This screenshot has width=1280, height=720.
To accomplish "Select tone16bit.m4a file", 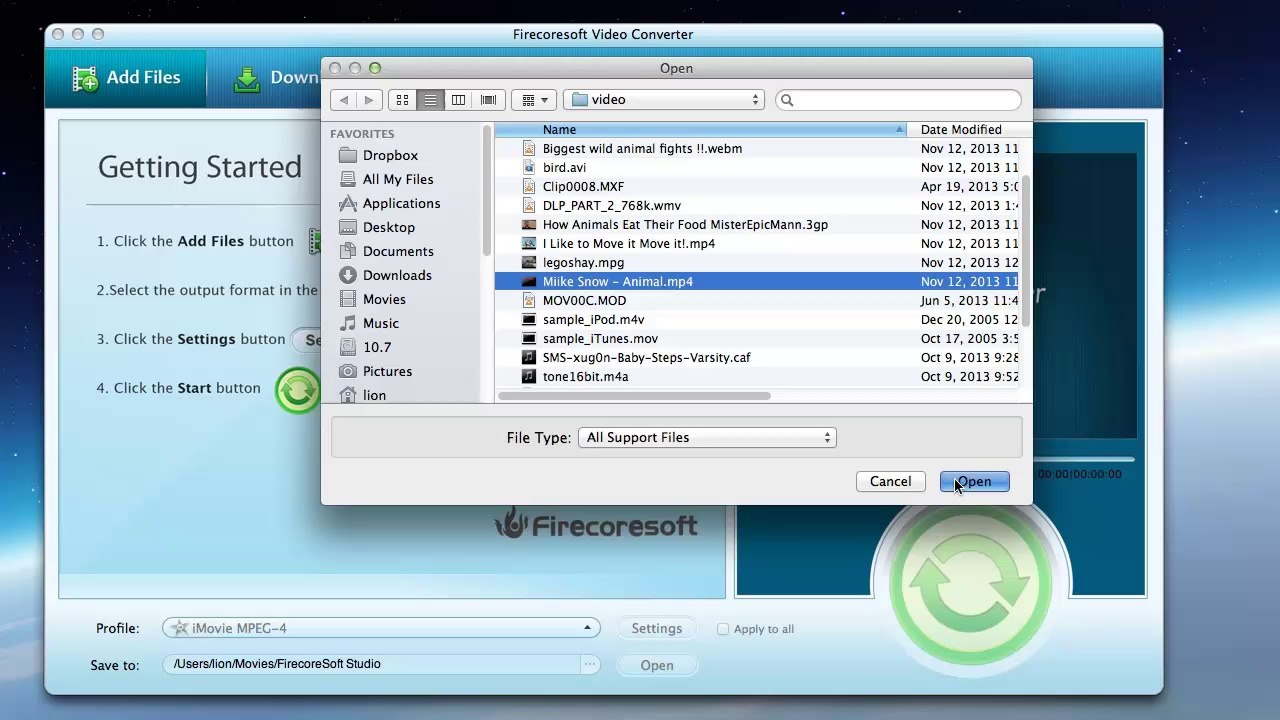I will 585,376.
